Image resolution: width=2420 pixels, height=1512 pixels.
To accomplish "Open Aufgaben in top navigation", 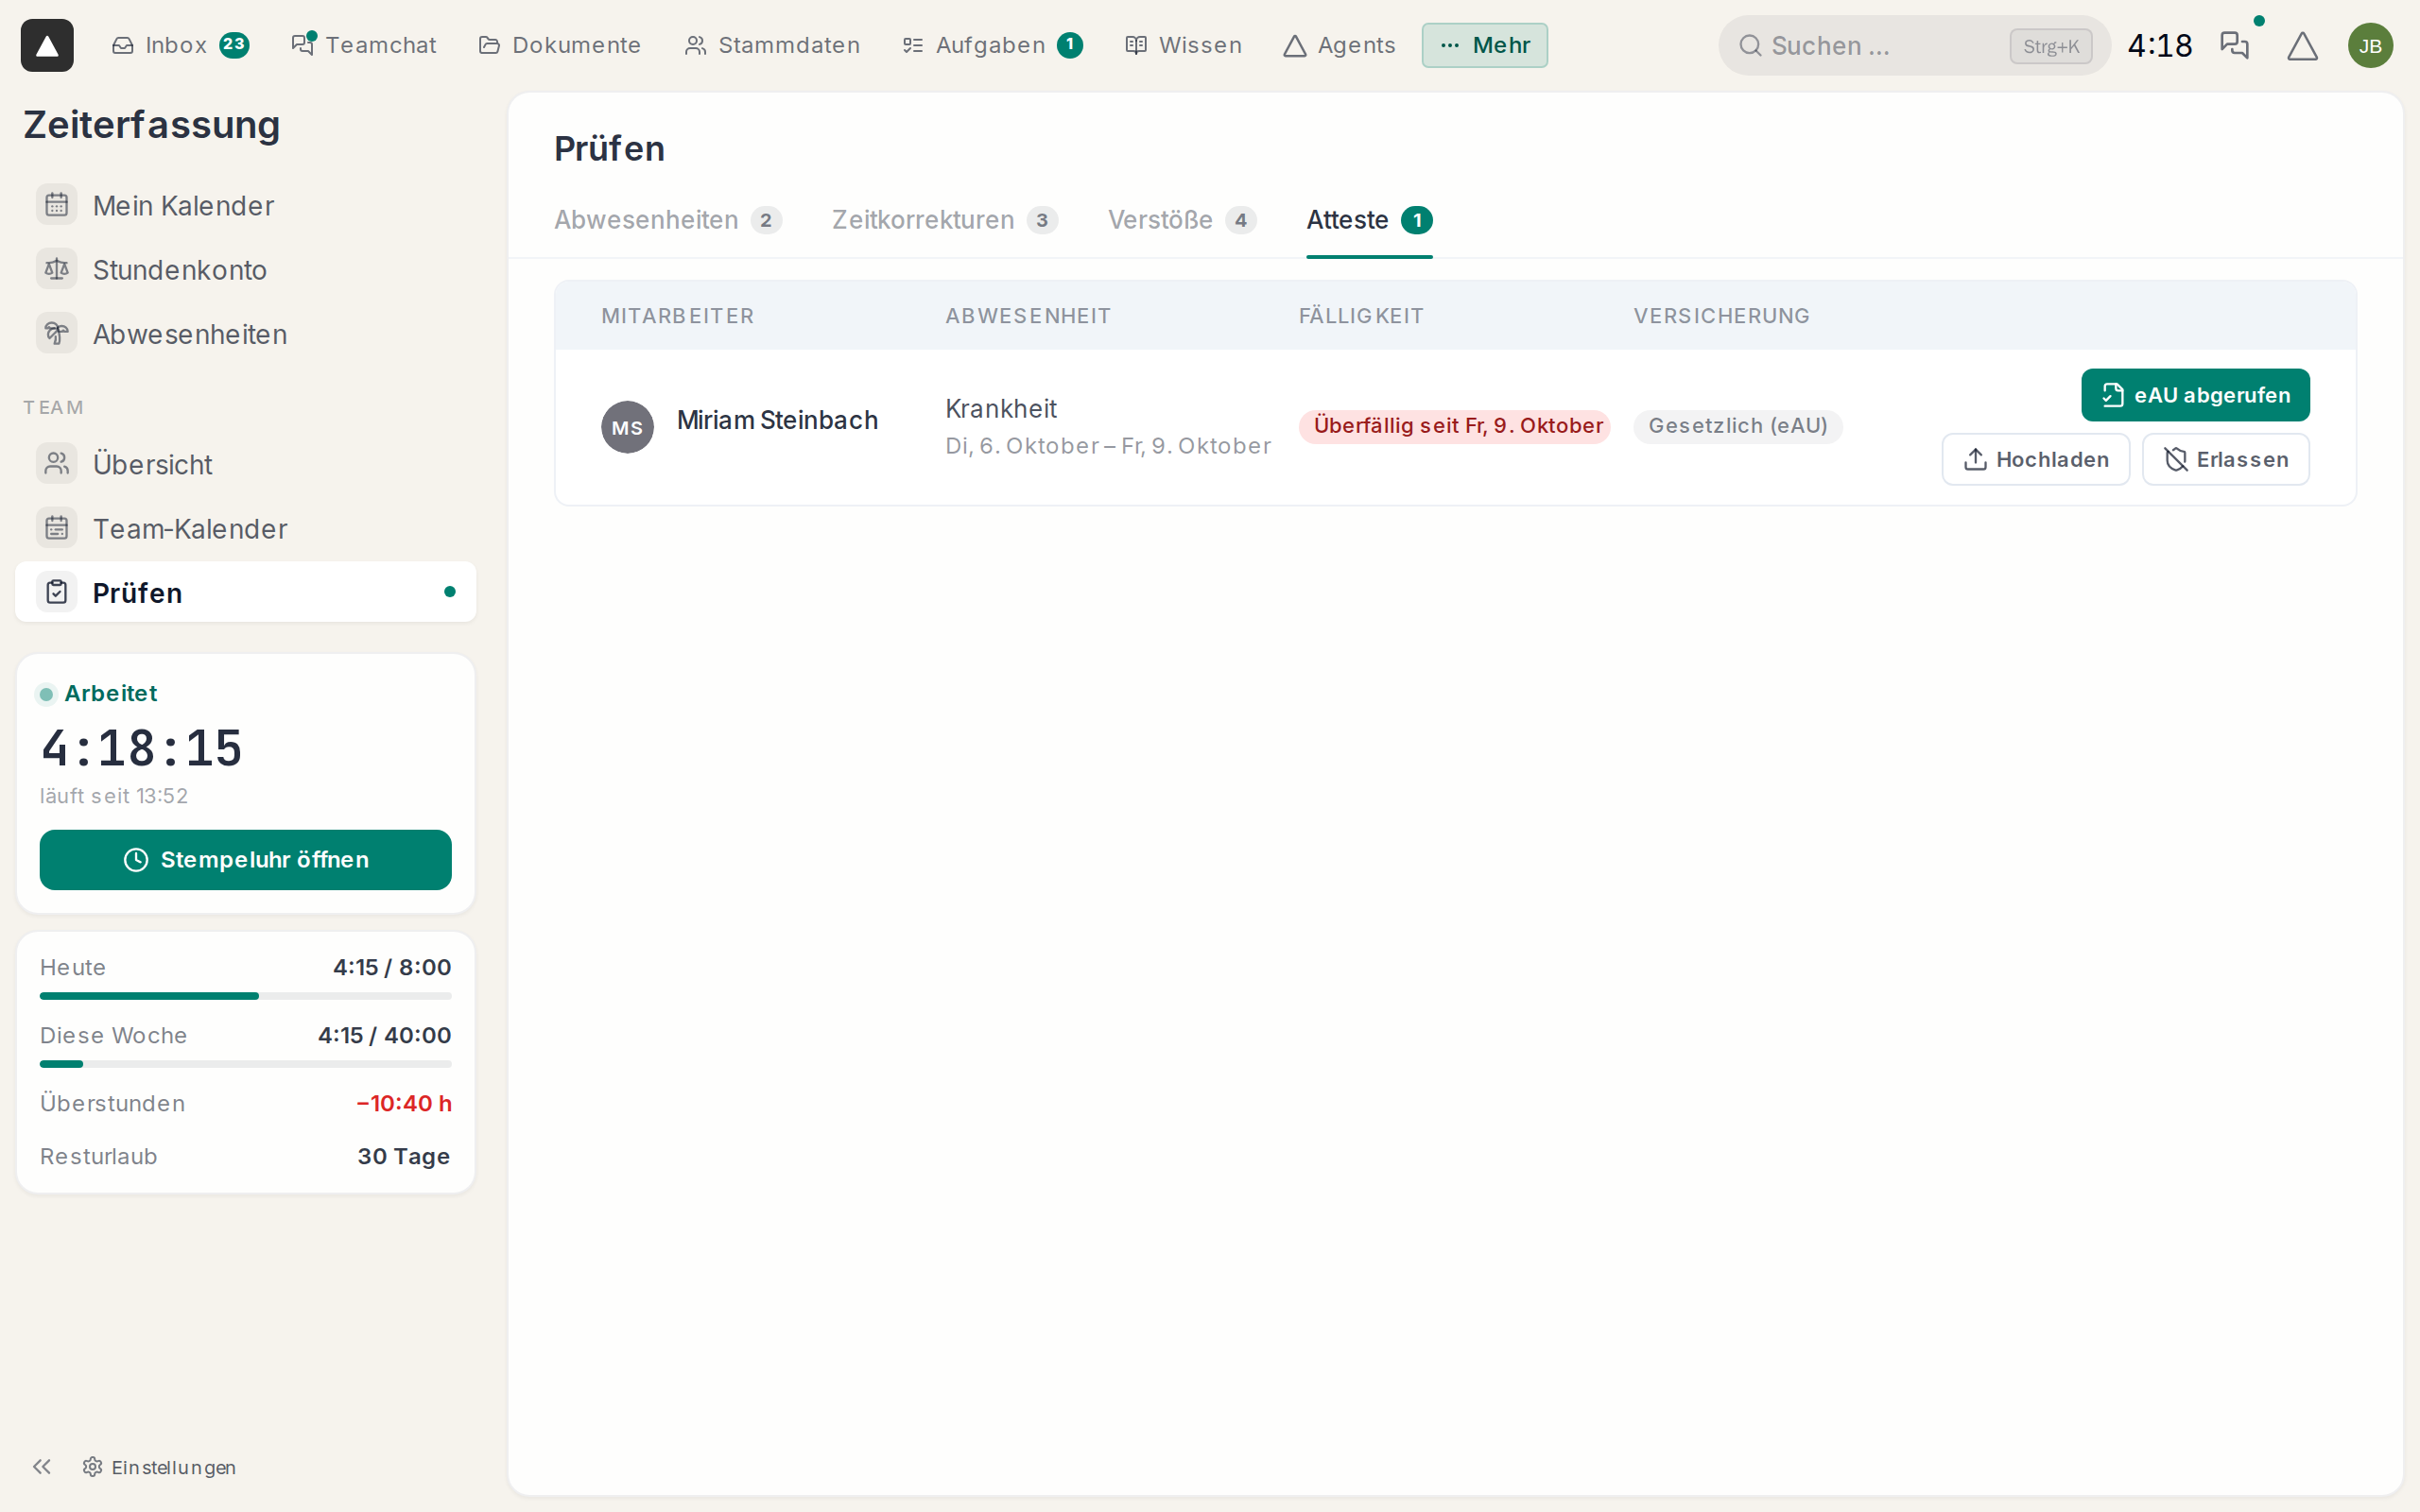I will pos(992,45).
